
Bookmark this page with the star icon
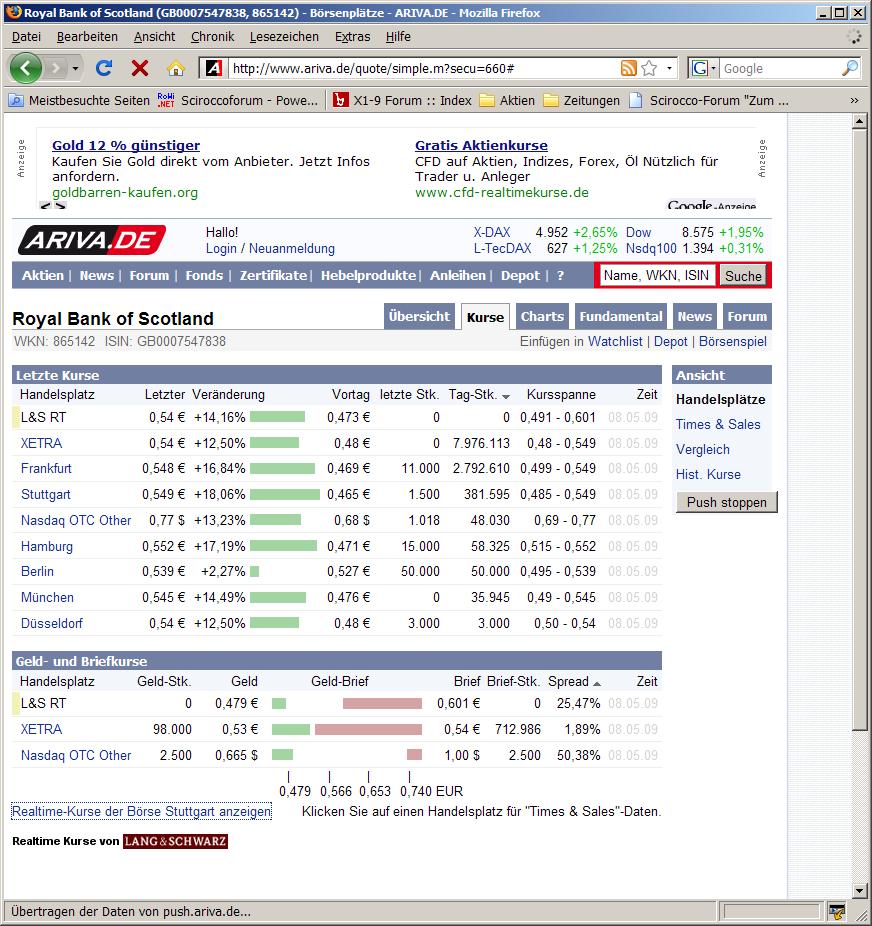pos(649,69)
